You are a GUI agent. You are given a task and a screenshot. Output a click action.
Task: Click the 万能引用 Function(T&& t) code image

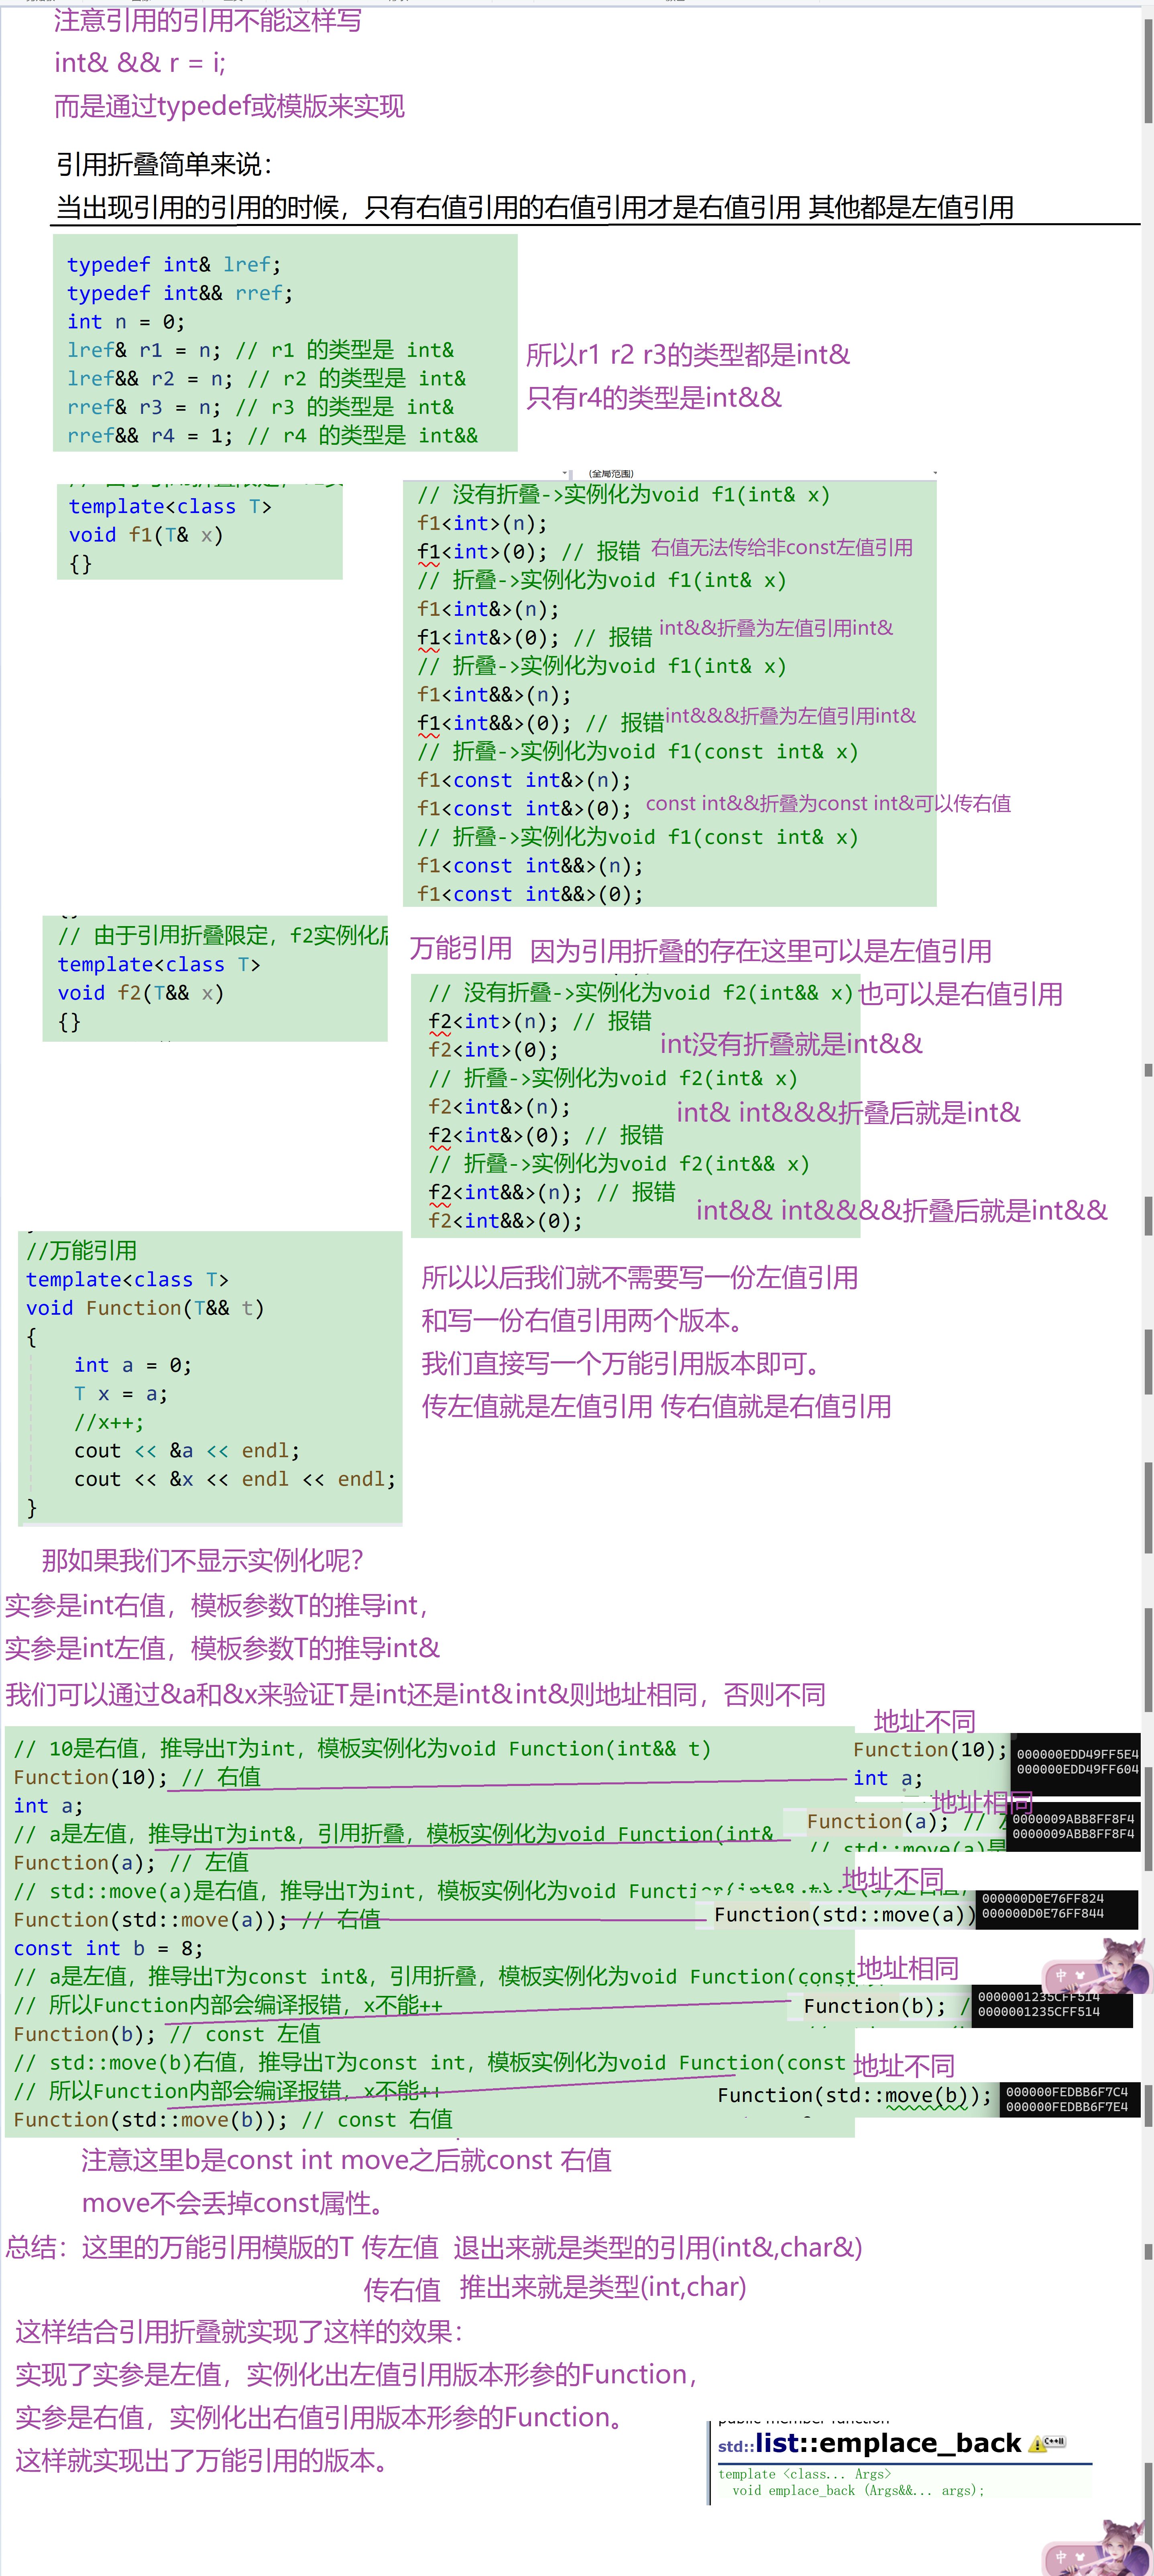click(x=210, y=1378)
